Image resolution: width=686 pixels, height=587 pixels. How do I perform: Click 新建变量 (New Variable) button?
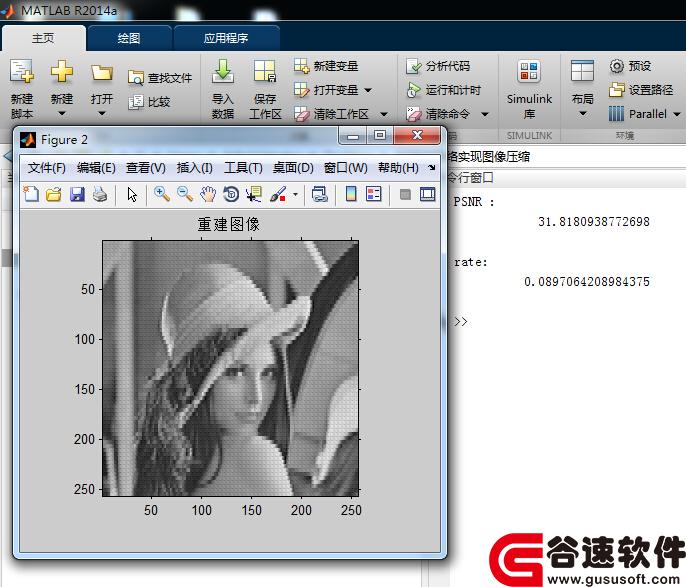tap(326, 66)
